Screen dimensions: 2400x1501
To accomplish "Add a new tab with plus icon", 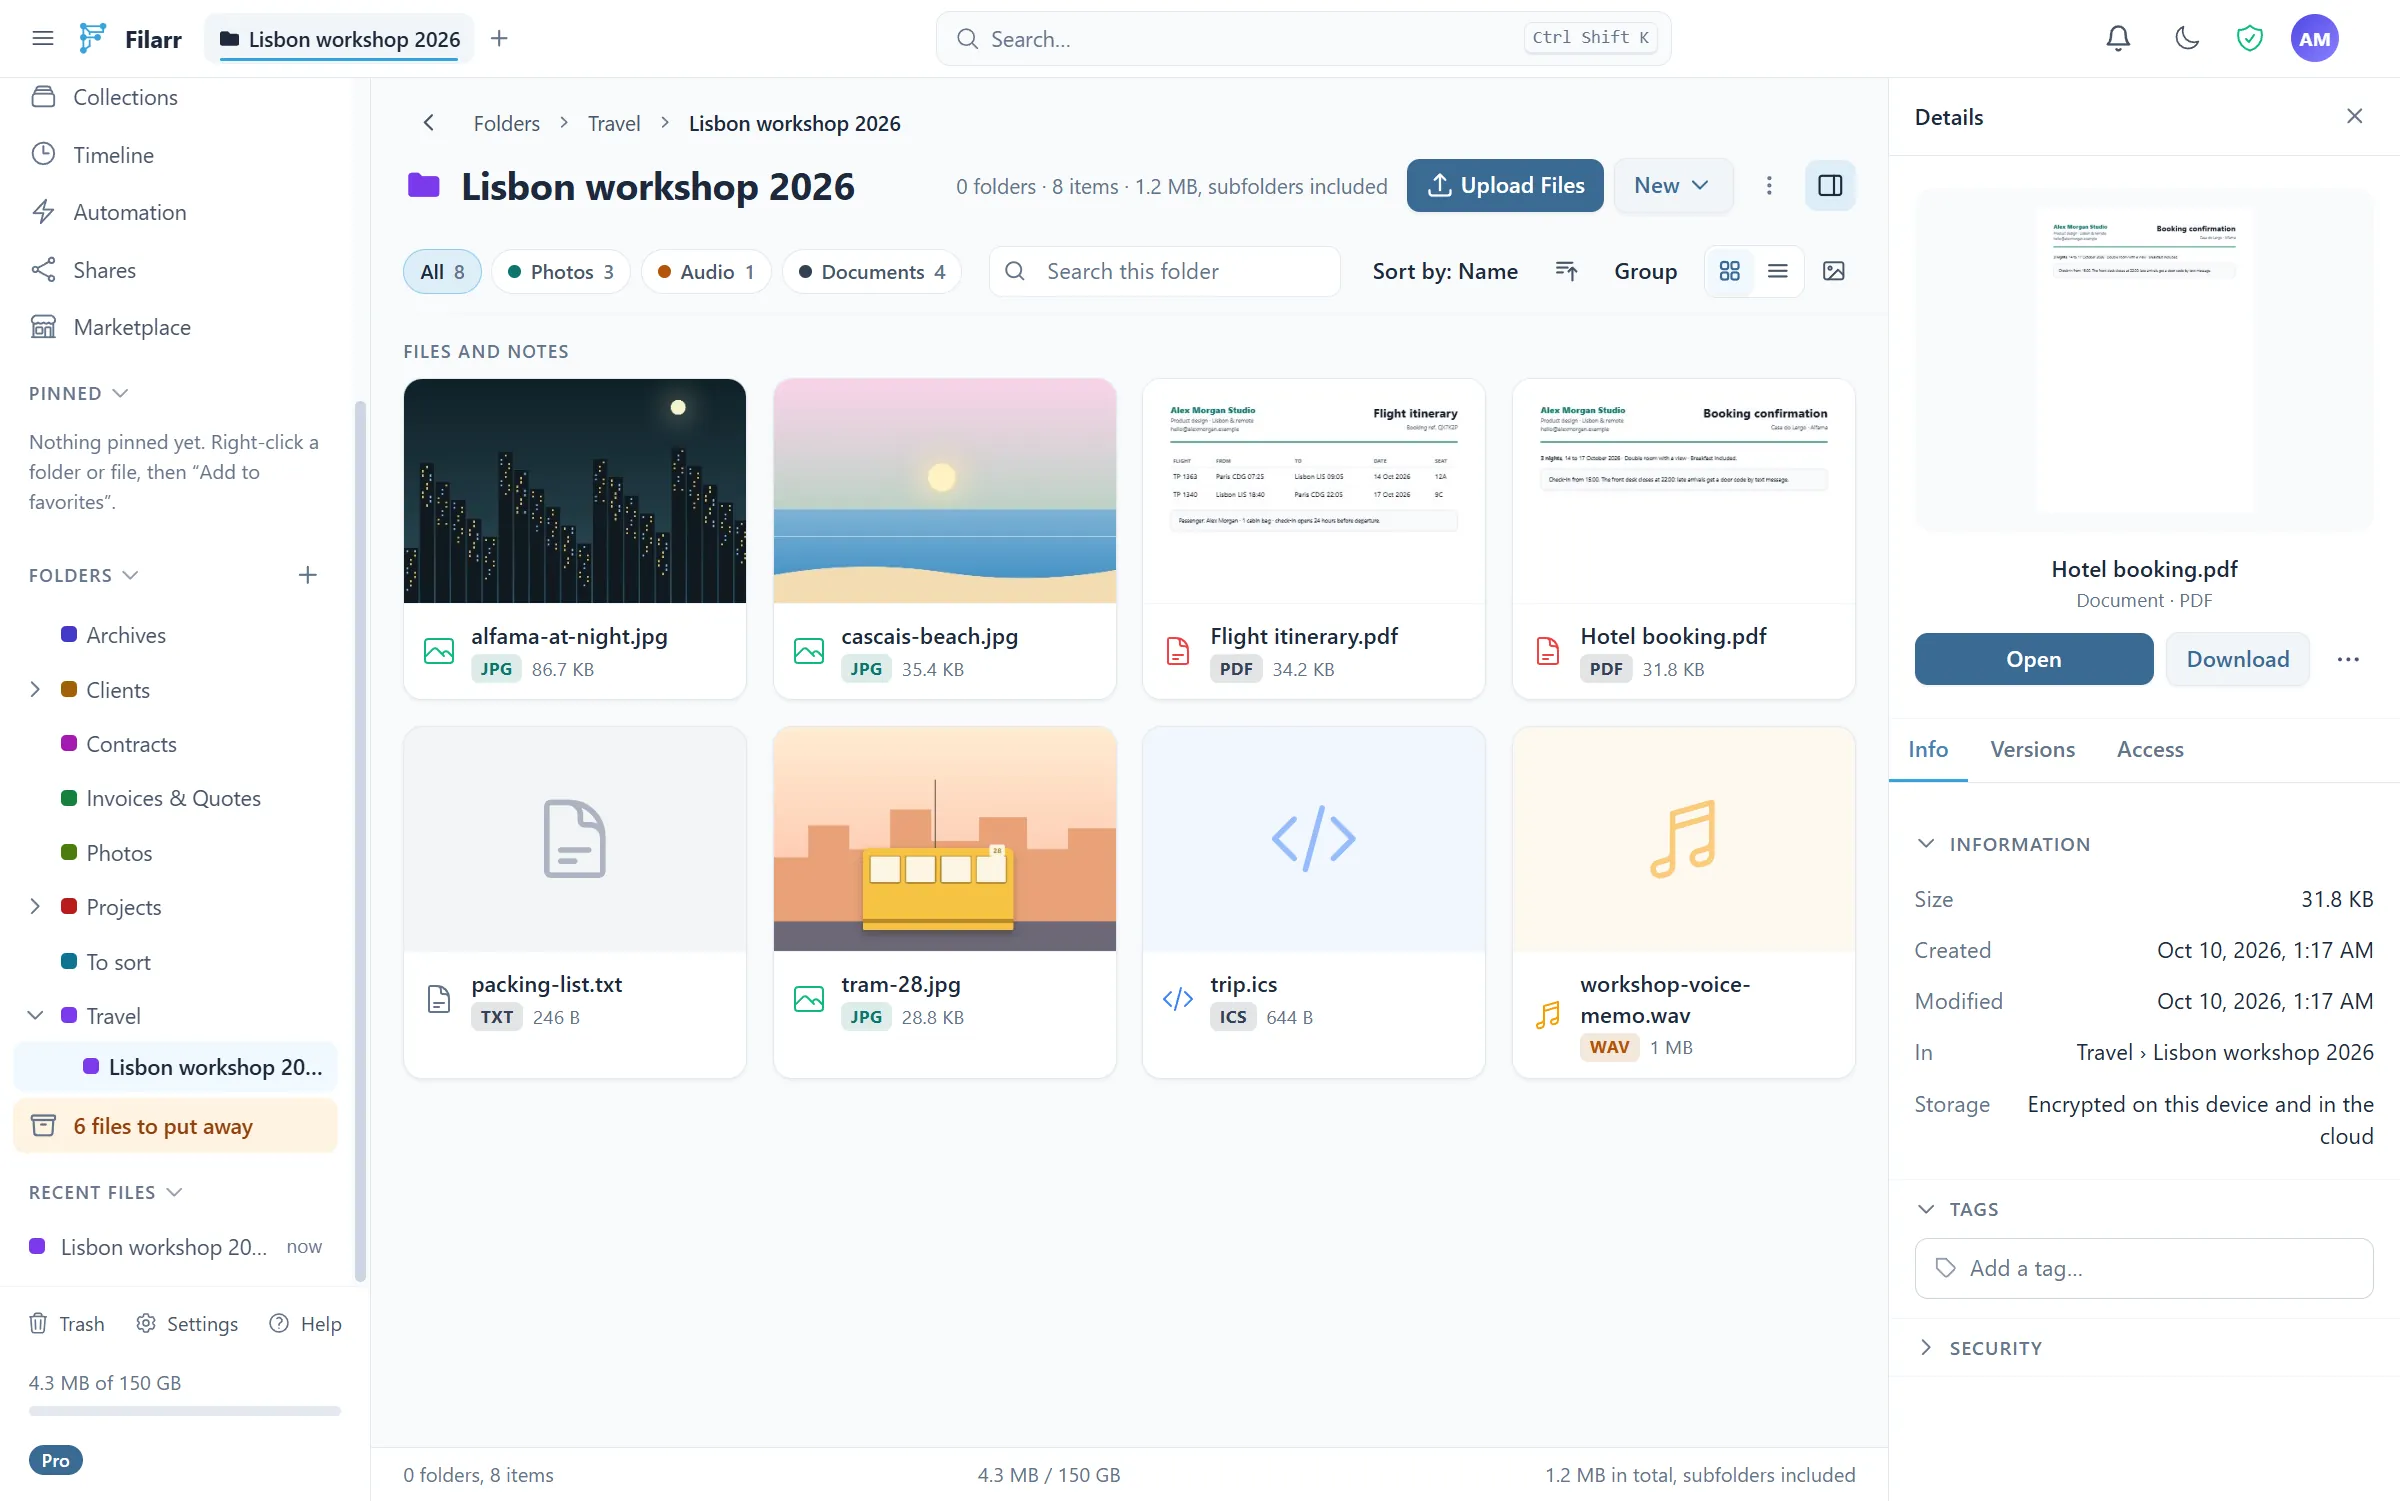I will click(x=499, y=39).
